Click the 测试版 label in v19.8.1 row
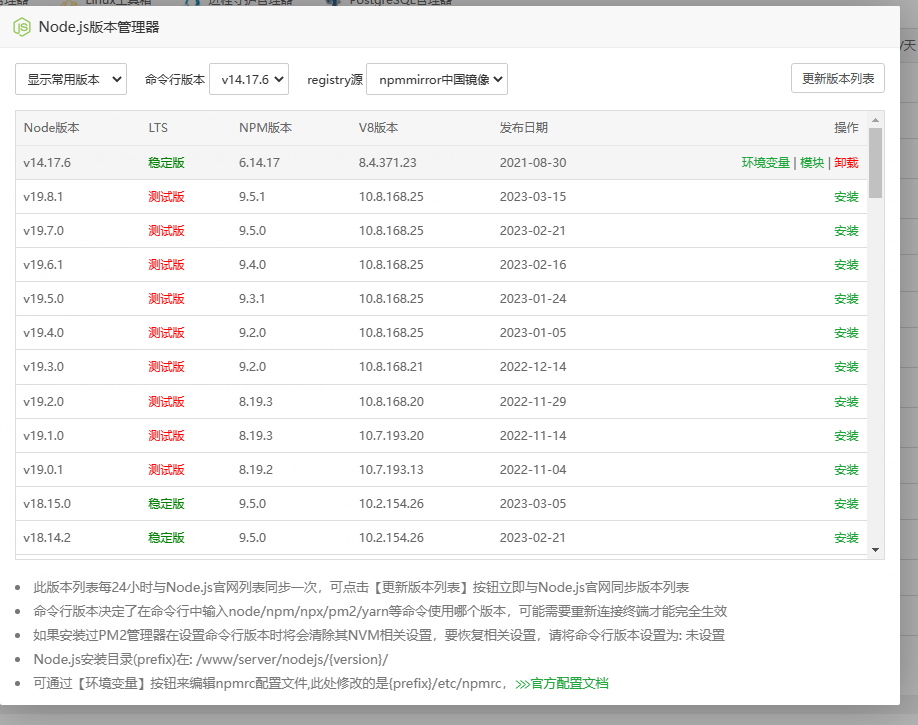The width and height of the screenshot is (918, 725). click(x=166, y=197)
